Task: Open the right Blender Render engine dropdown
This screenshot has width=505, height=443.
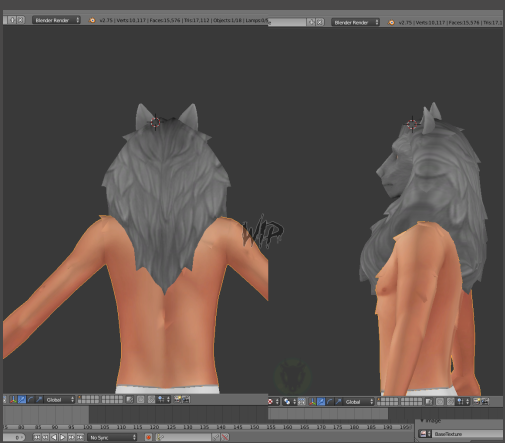Action: coord(355,22)
